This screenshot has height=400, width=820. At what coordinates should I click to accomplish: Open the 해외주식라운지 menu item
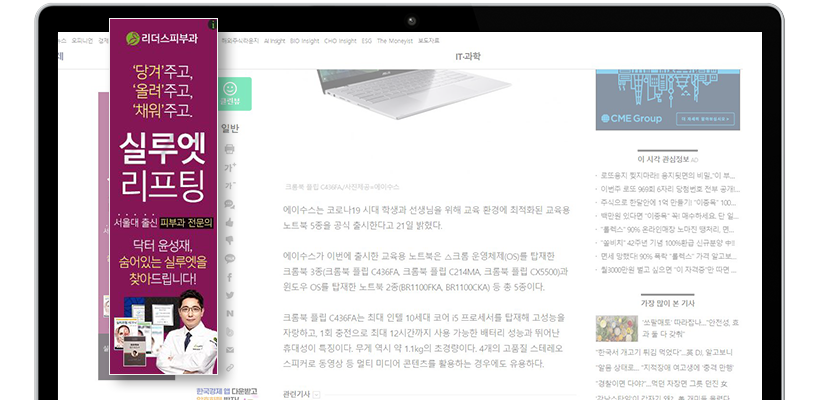click(240, 41)
